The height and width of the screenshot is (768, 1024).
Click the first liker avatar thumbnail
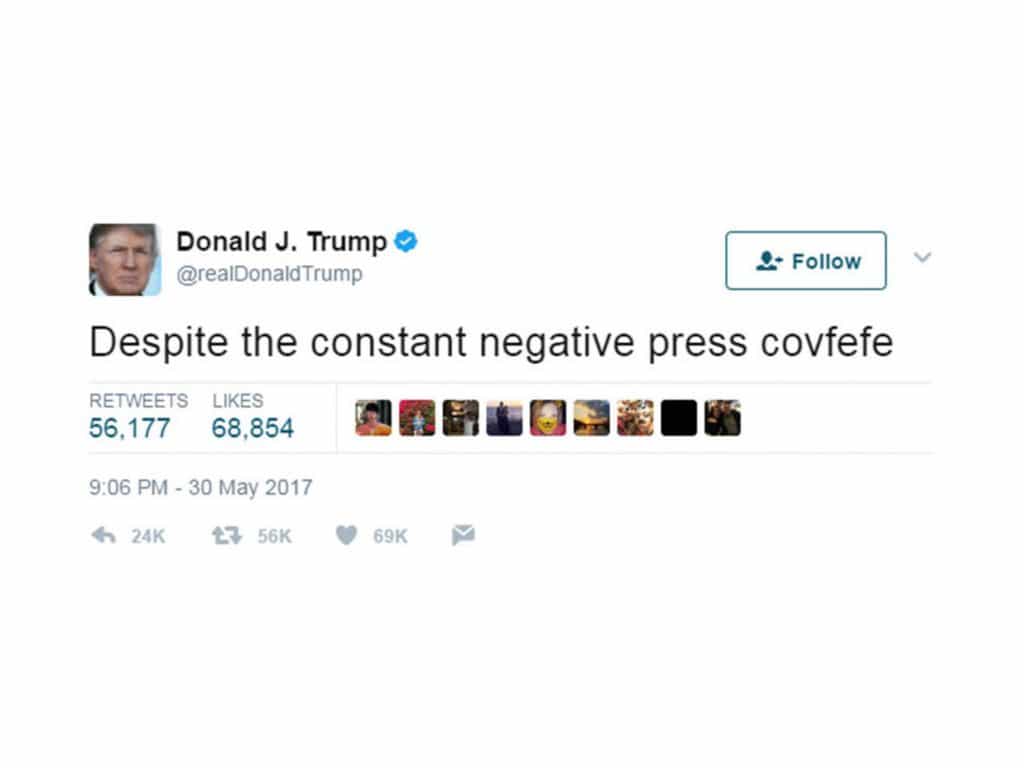coord(374,418)
